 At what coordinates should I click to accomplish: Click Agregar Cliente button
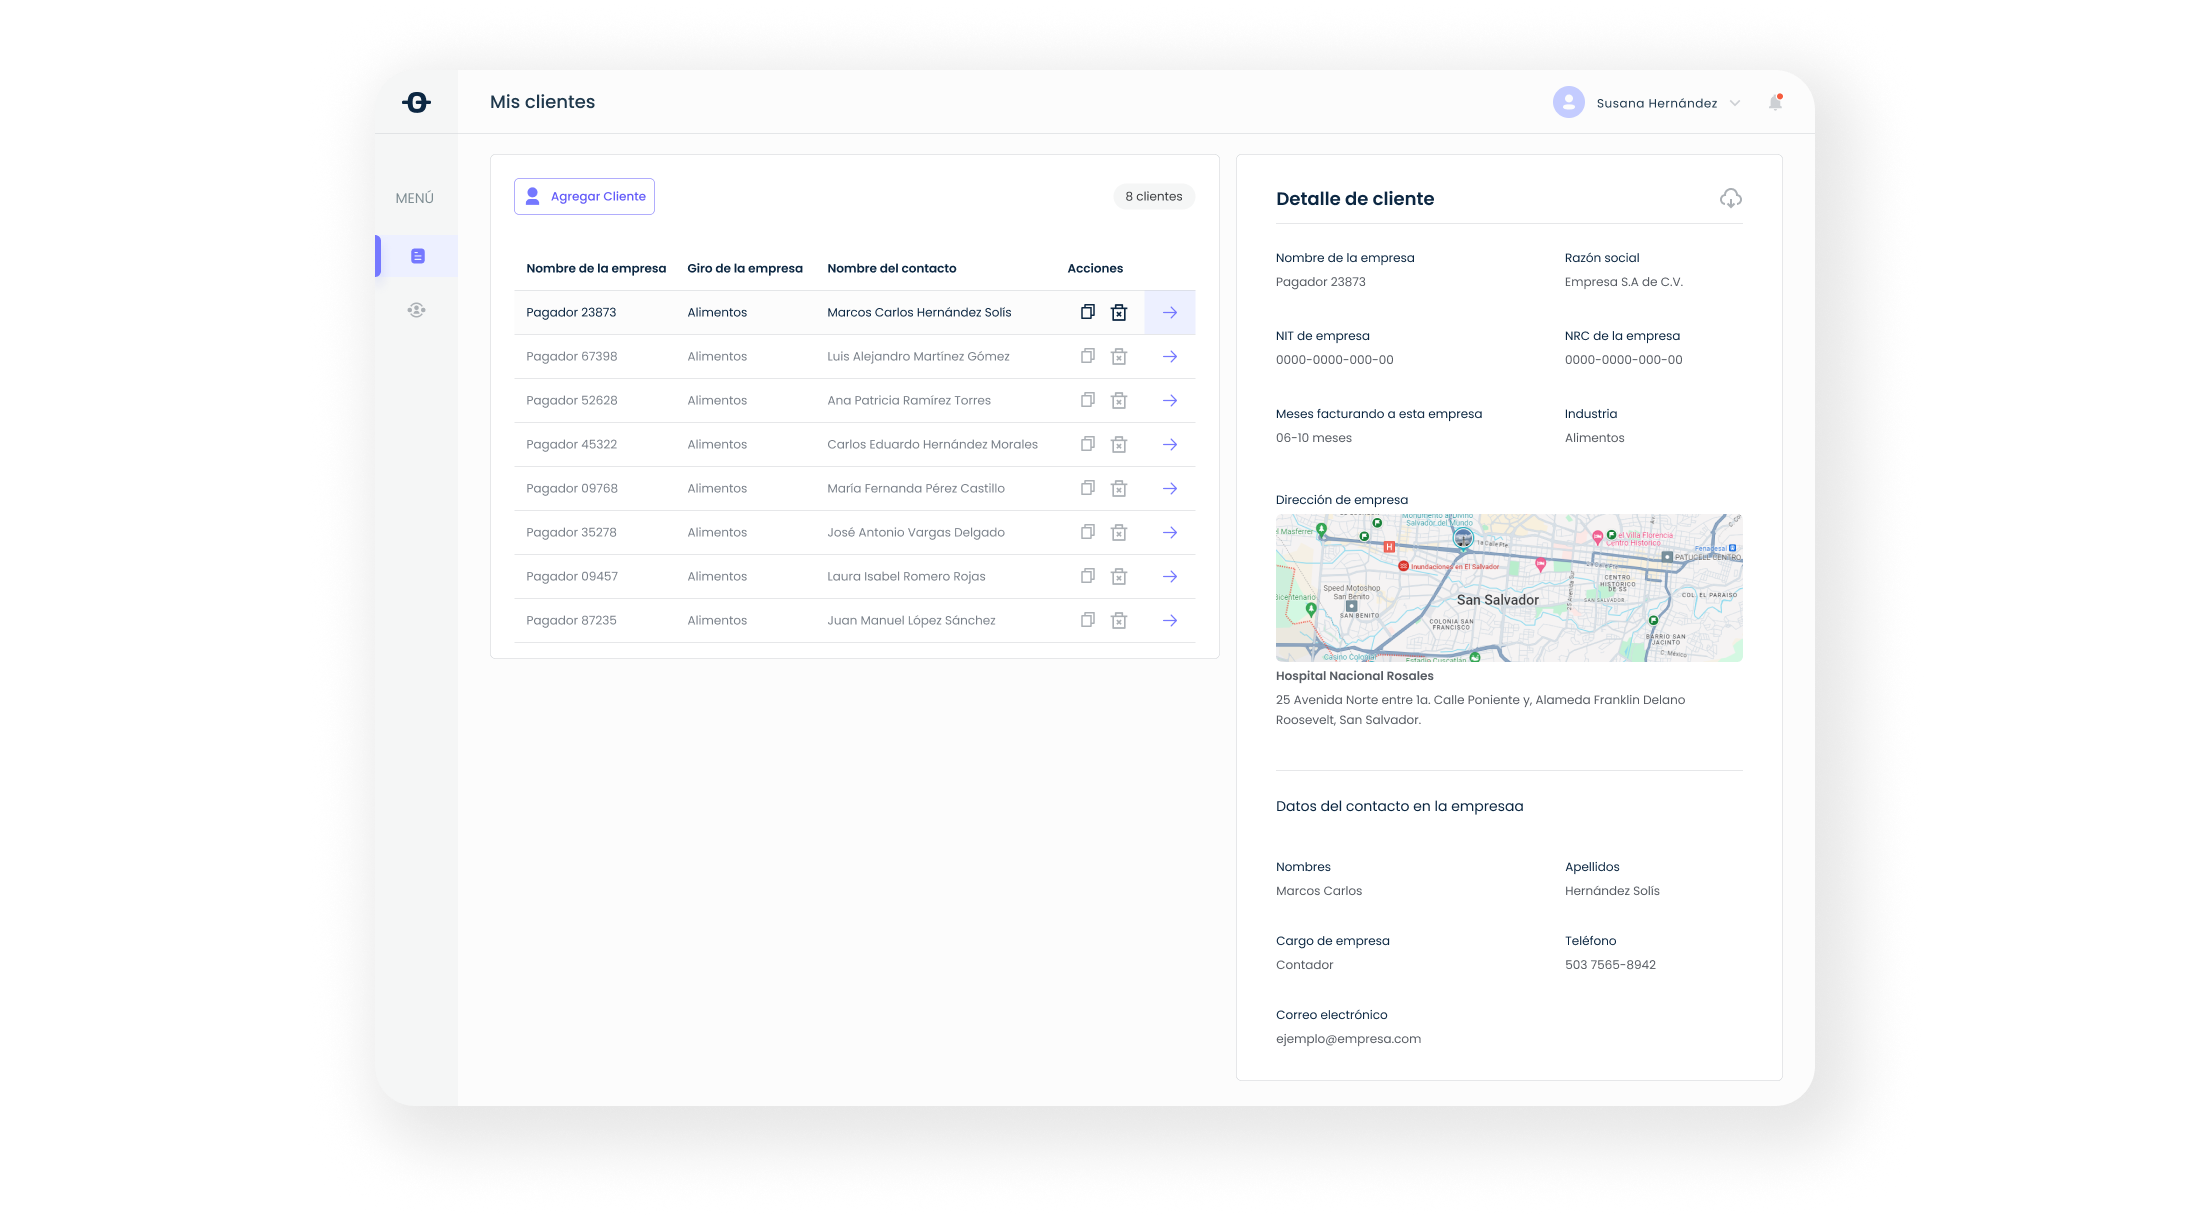(584, 196)
